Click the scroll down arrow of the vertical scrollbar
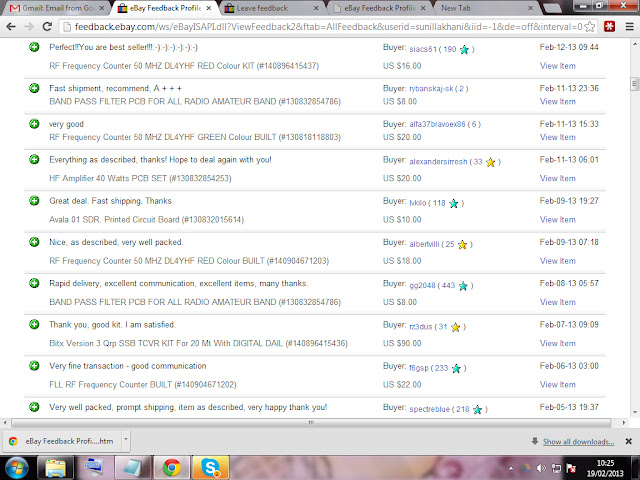640x480 pixels. 634,412
